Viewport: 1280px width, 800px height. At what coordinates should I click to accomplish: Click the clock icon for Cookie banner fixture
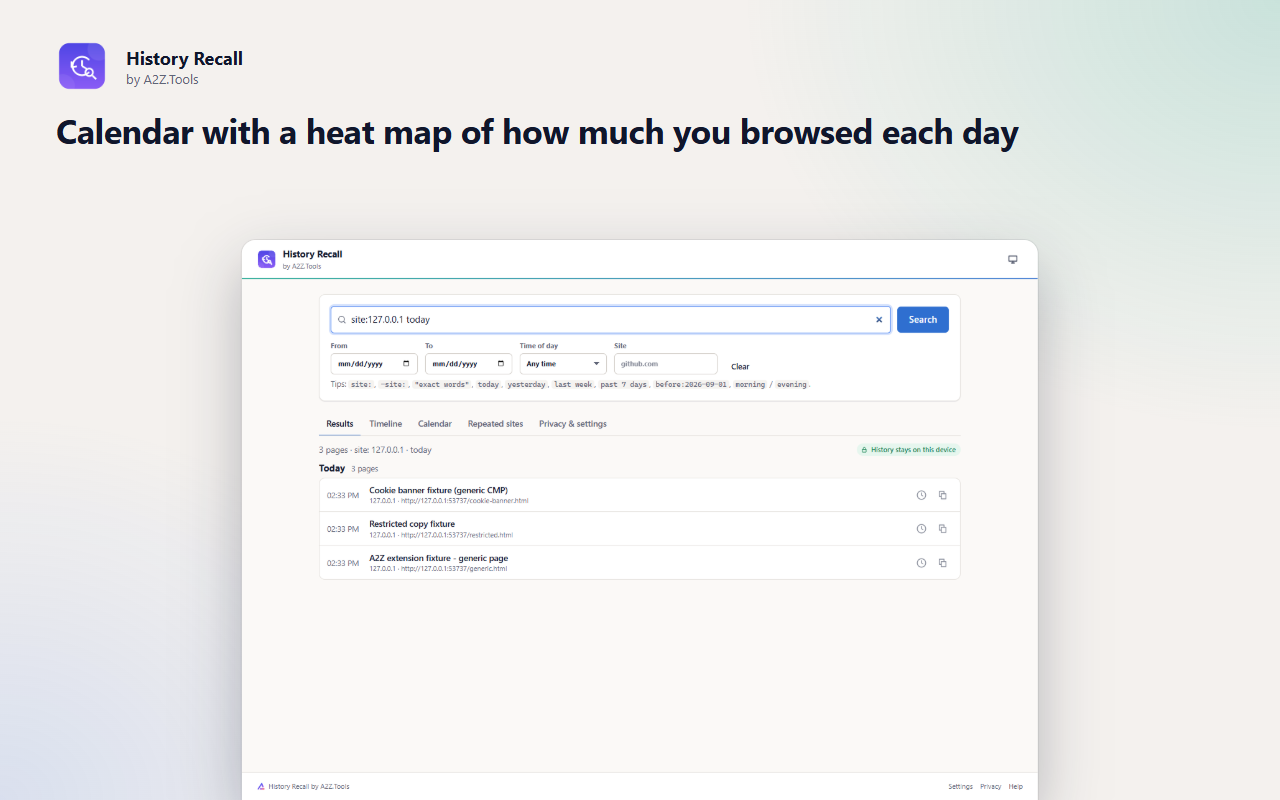pyautogui.click(x=921, y=495)
